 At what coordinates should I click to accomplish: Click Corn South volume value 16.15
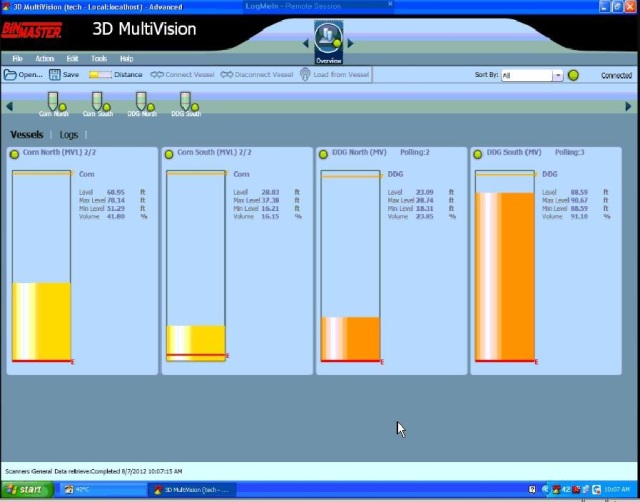tap(270, 217)
